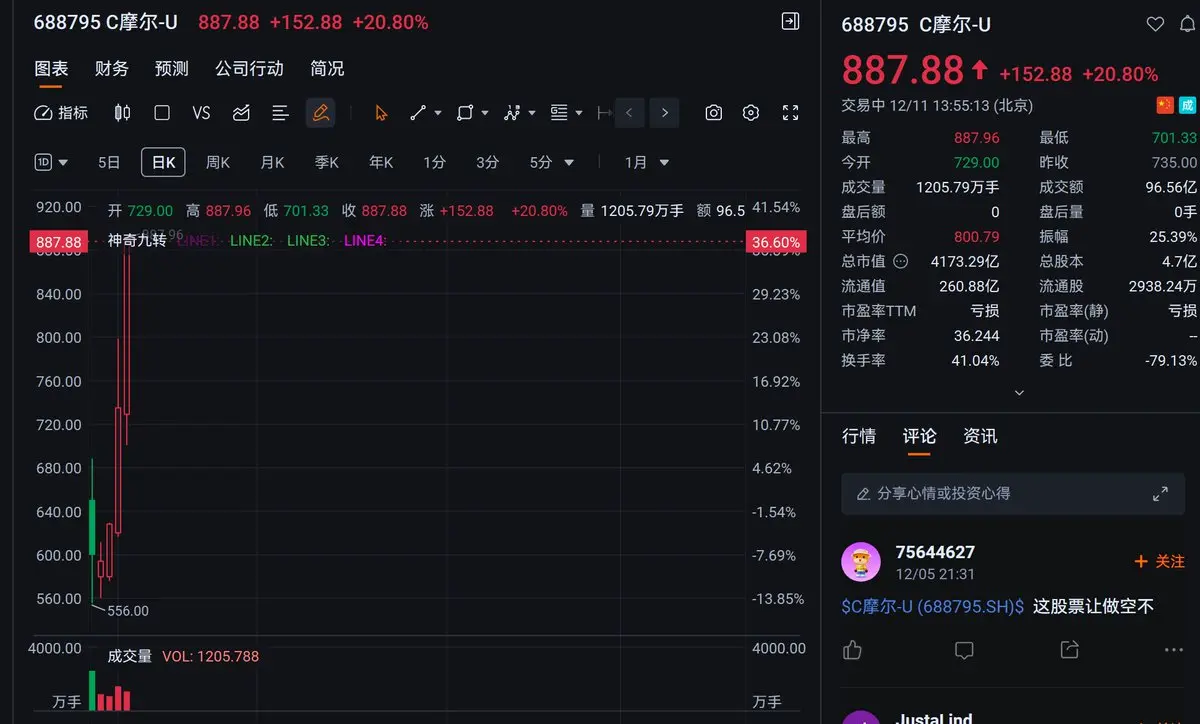Enter fullscreen chart mode icon
The width and height of the screenshot is (1200, 724).
(x=790, y=113)
